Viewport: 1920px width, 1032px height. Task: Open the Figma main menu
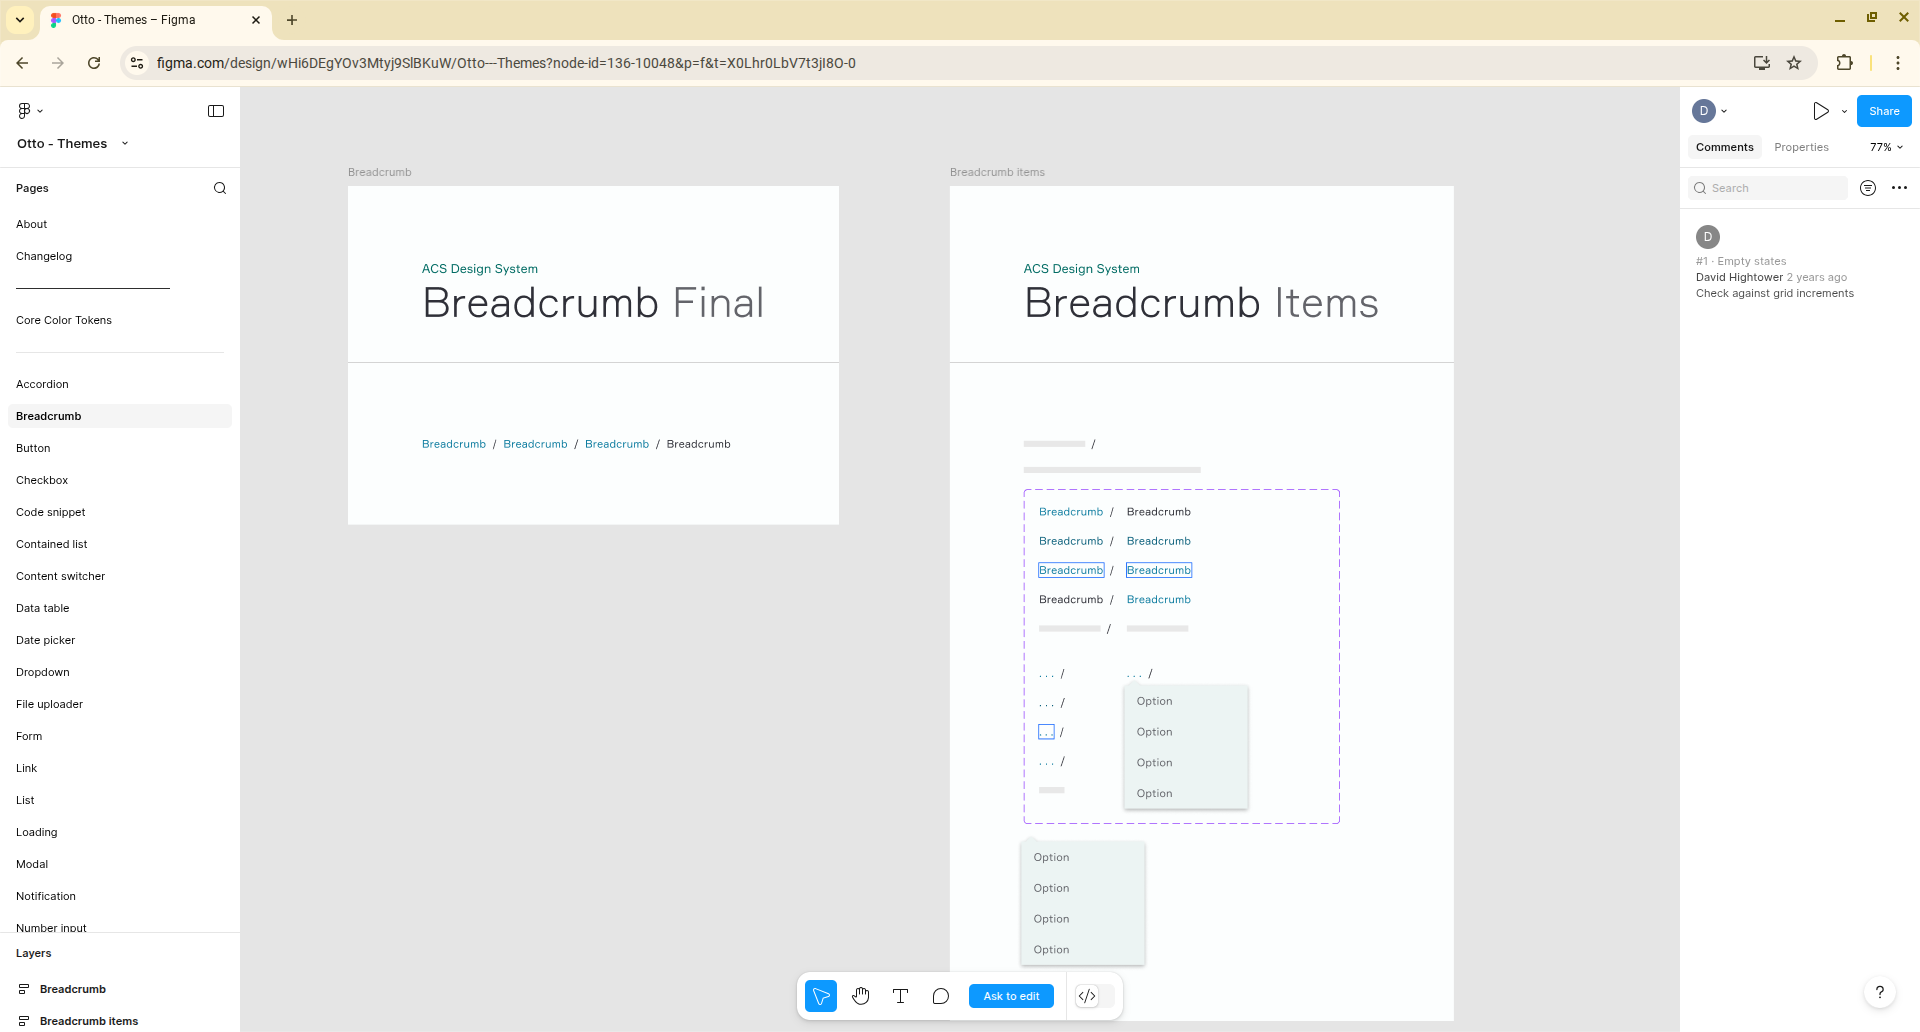point(30,111)
